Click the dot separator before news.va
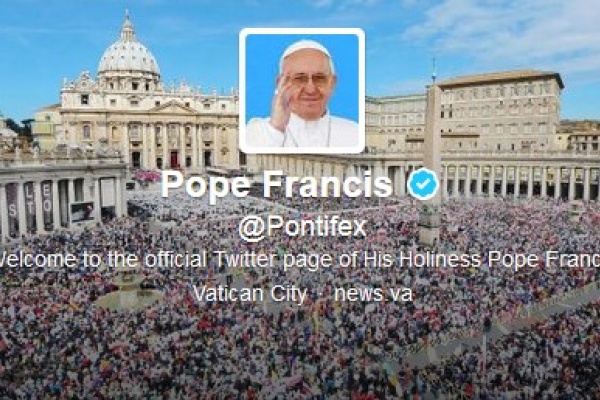 (x=320, y=295)
